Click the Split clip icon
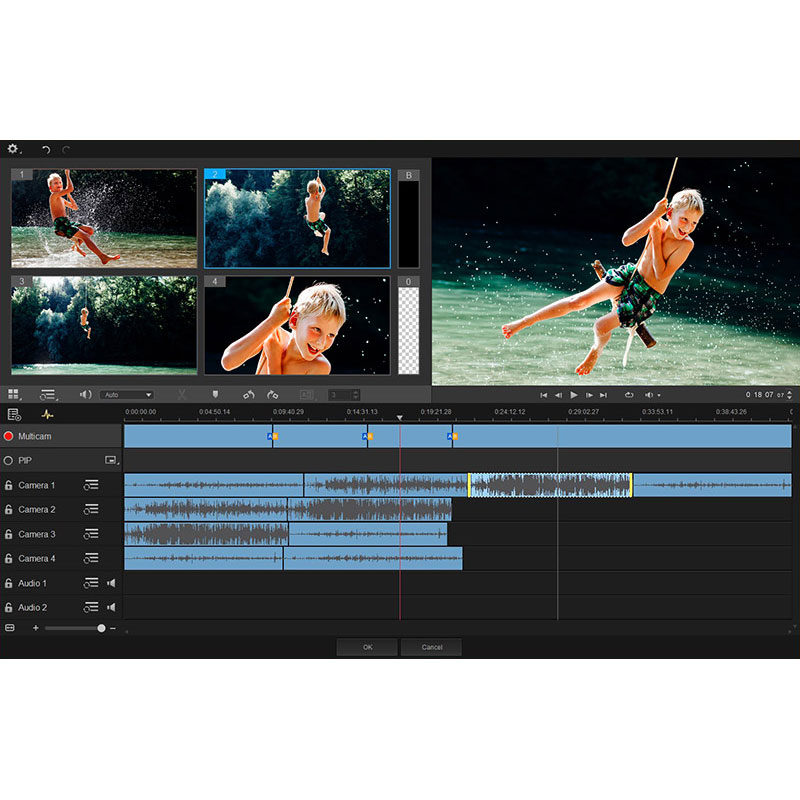Screen dimensions: 800x800 181,395
